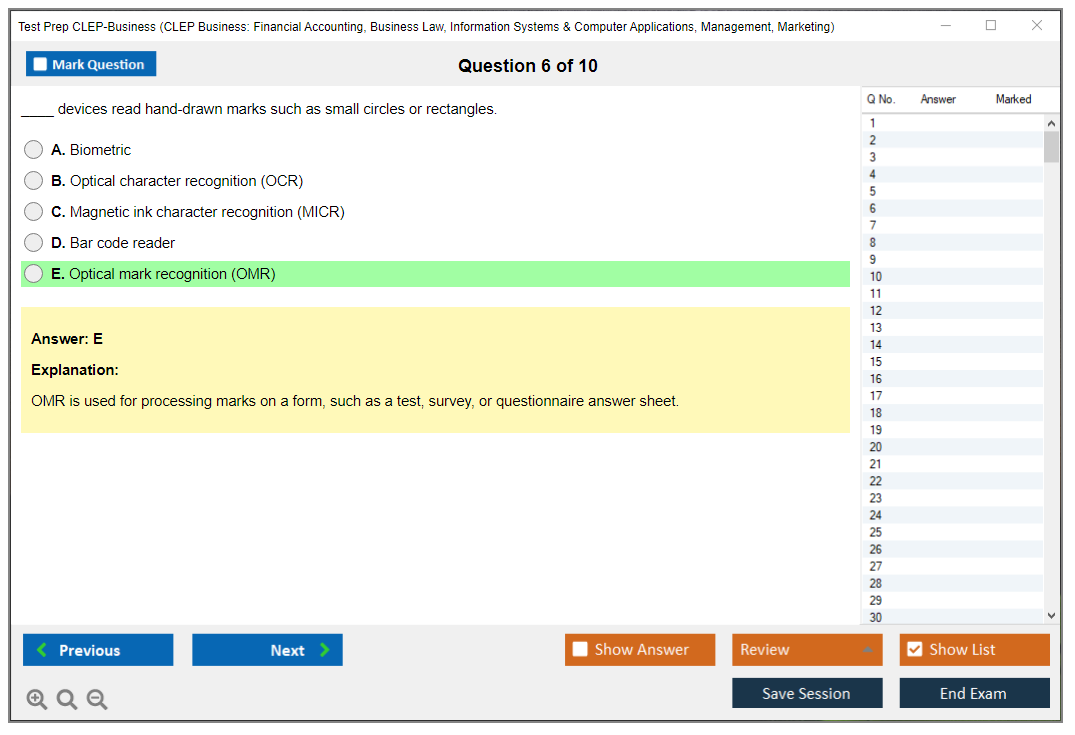The width and height of the screenshot is (1075, 735).
Task: Pick answer D. Bar code reader
Action: pyautogui.click(x=34, y=243)
